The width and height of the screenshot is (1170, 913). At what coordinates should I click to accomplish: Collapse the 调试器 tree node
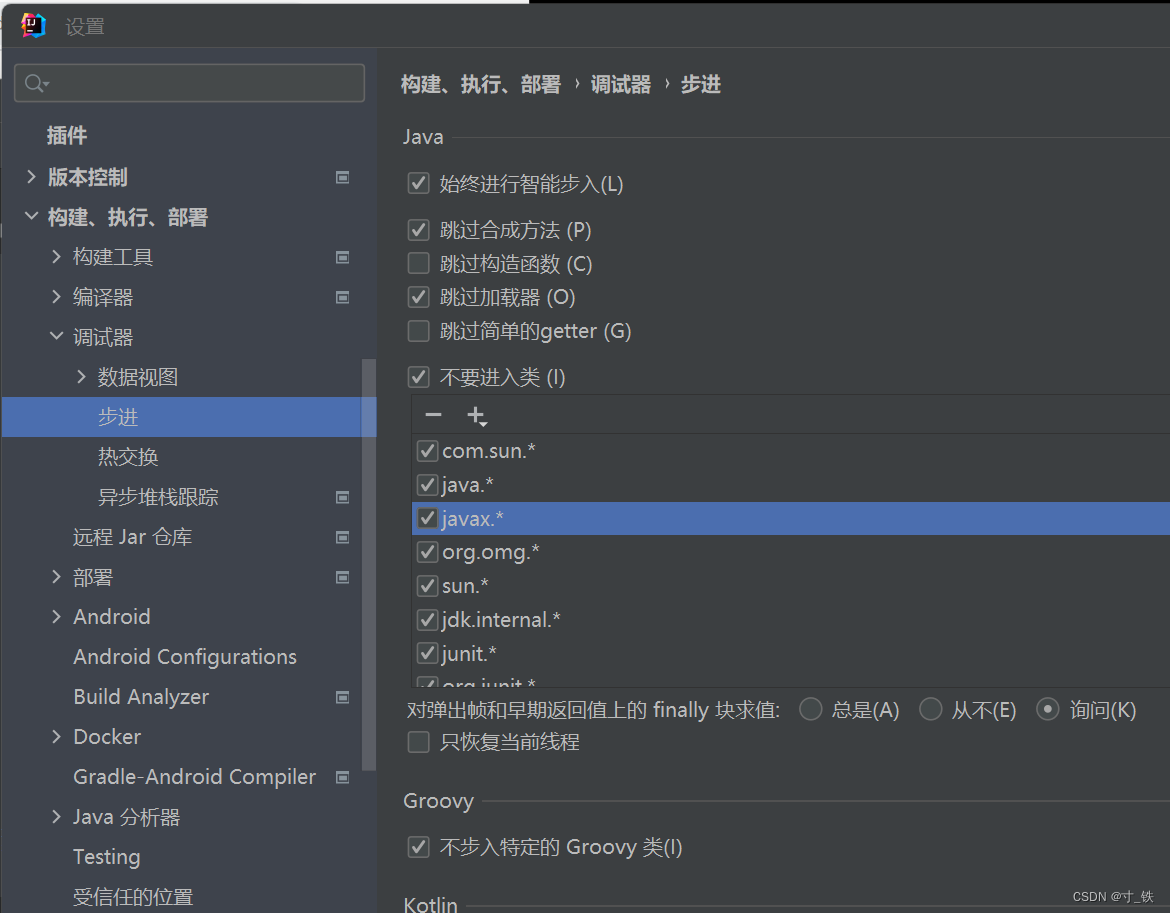point(56,336)
